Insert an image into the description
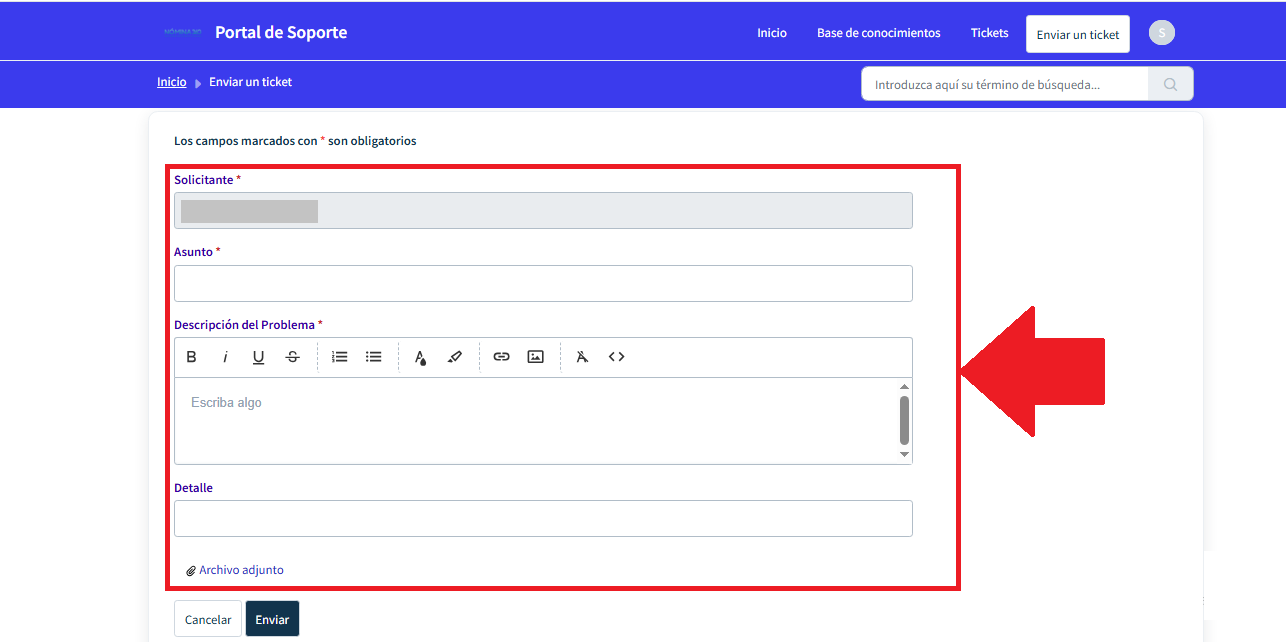1286x642 pixels. (536, 357)
